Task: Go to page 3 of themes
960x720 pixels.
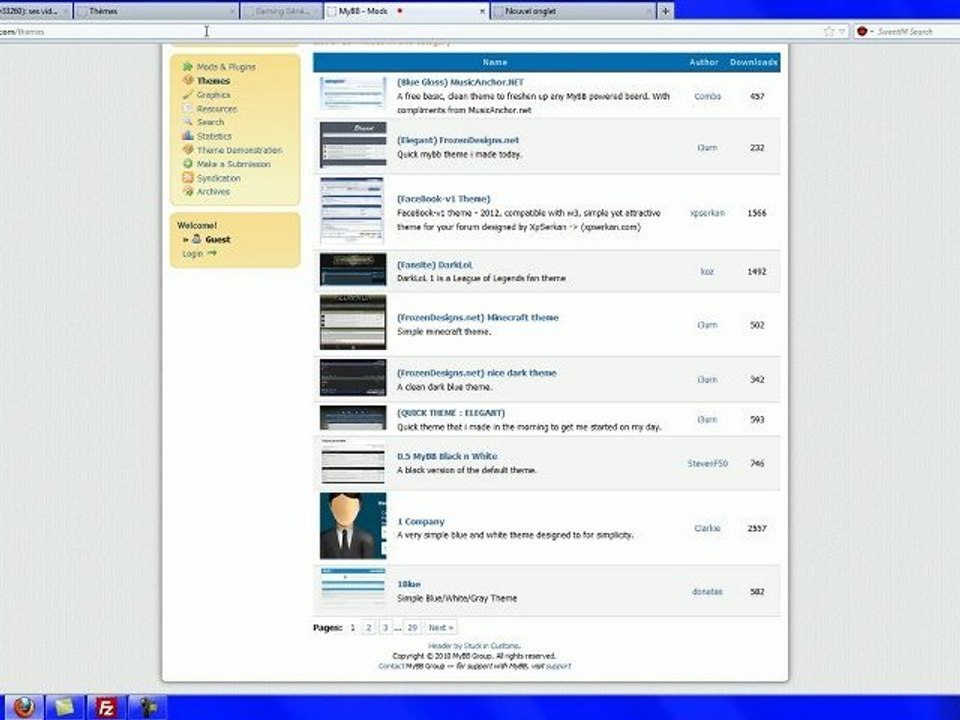Action: 385,628
